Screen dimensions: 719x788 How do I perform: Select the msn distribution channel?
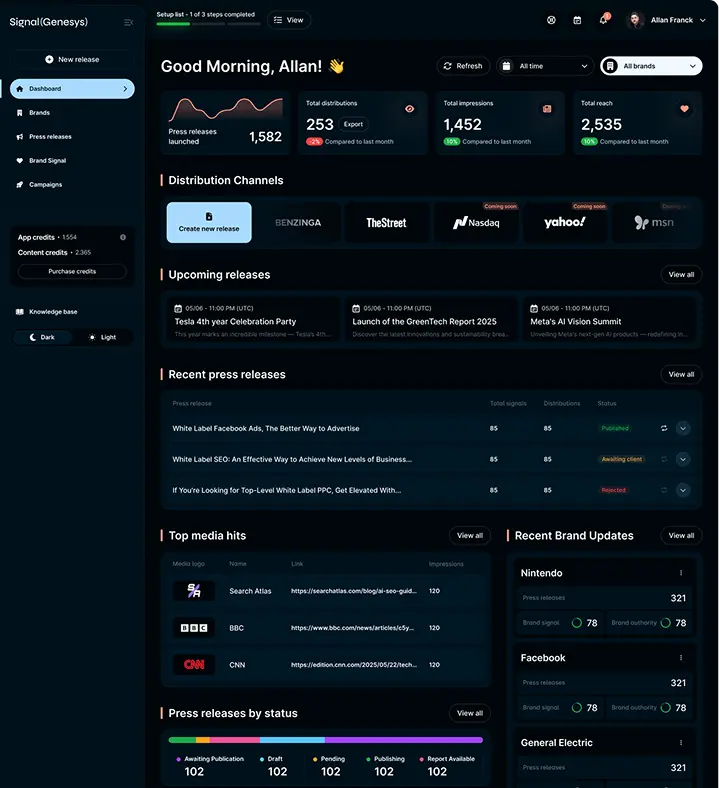point(654,223)
